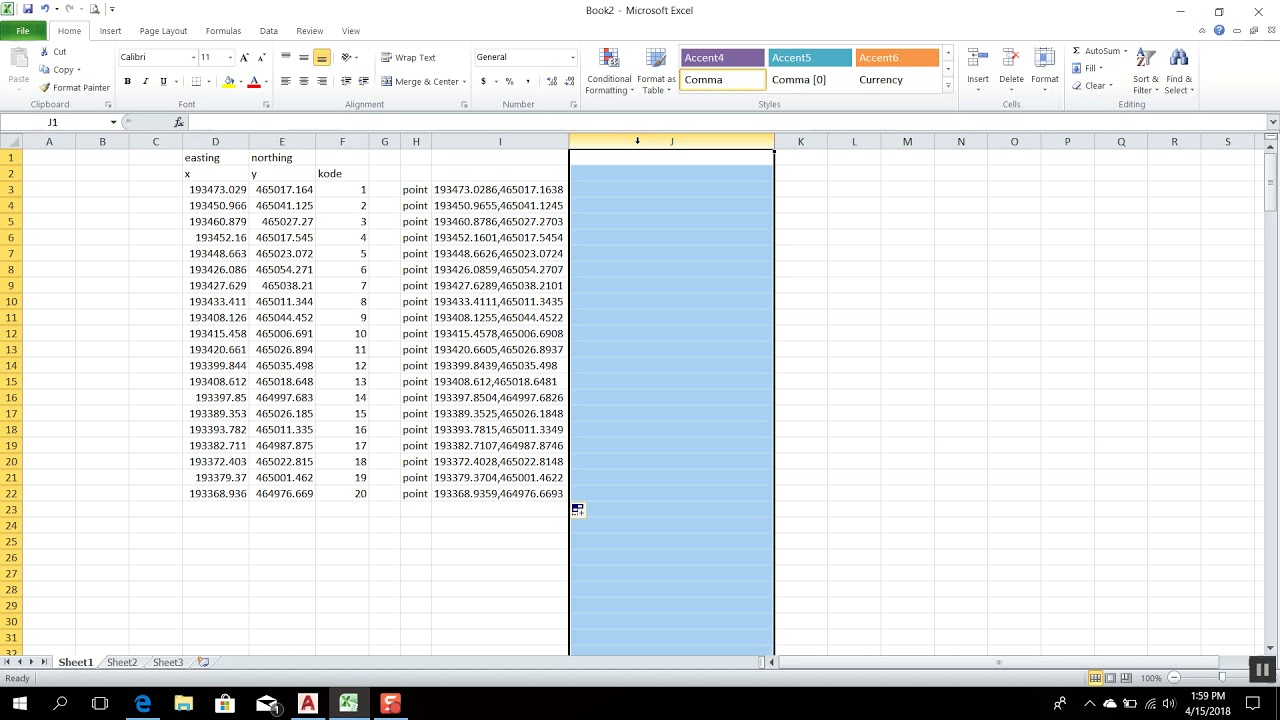Image resolution: width=1280 pixels, height=720 pixels.
Task: Apply Accent6 cell style
Action: 897,57
